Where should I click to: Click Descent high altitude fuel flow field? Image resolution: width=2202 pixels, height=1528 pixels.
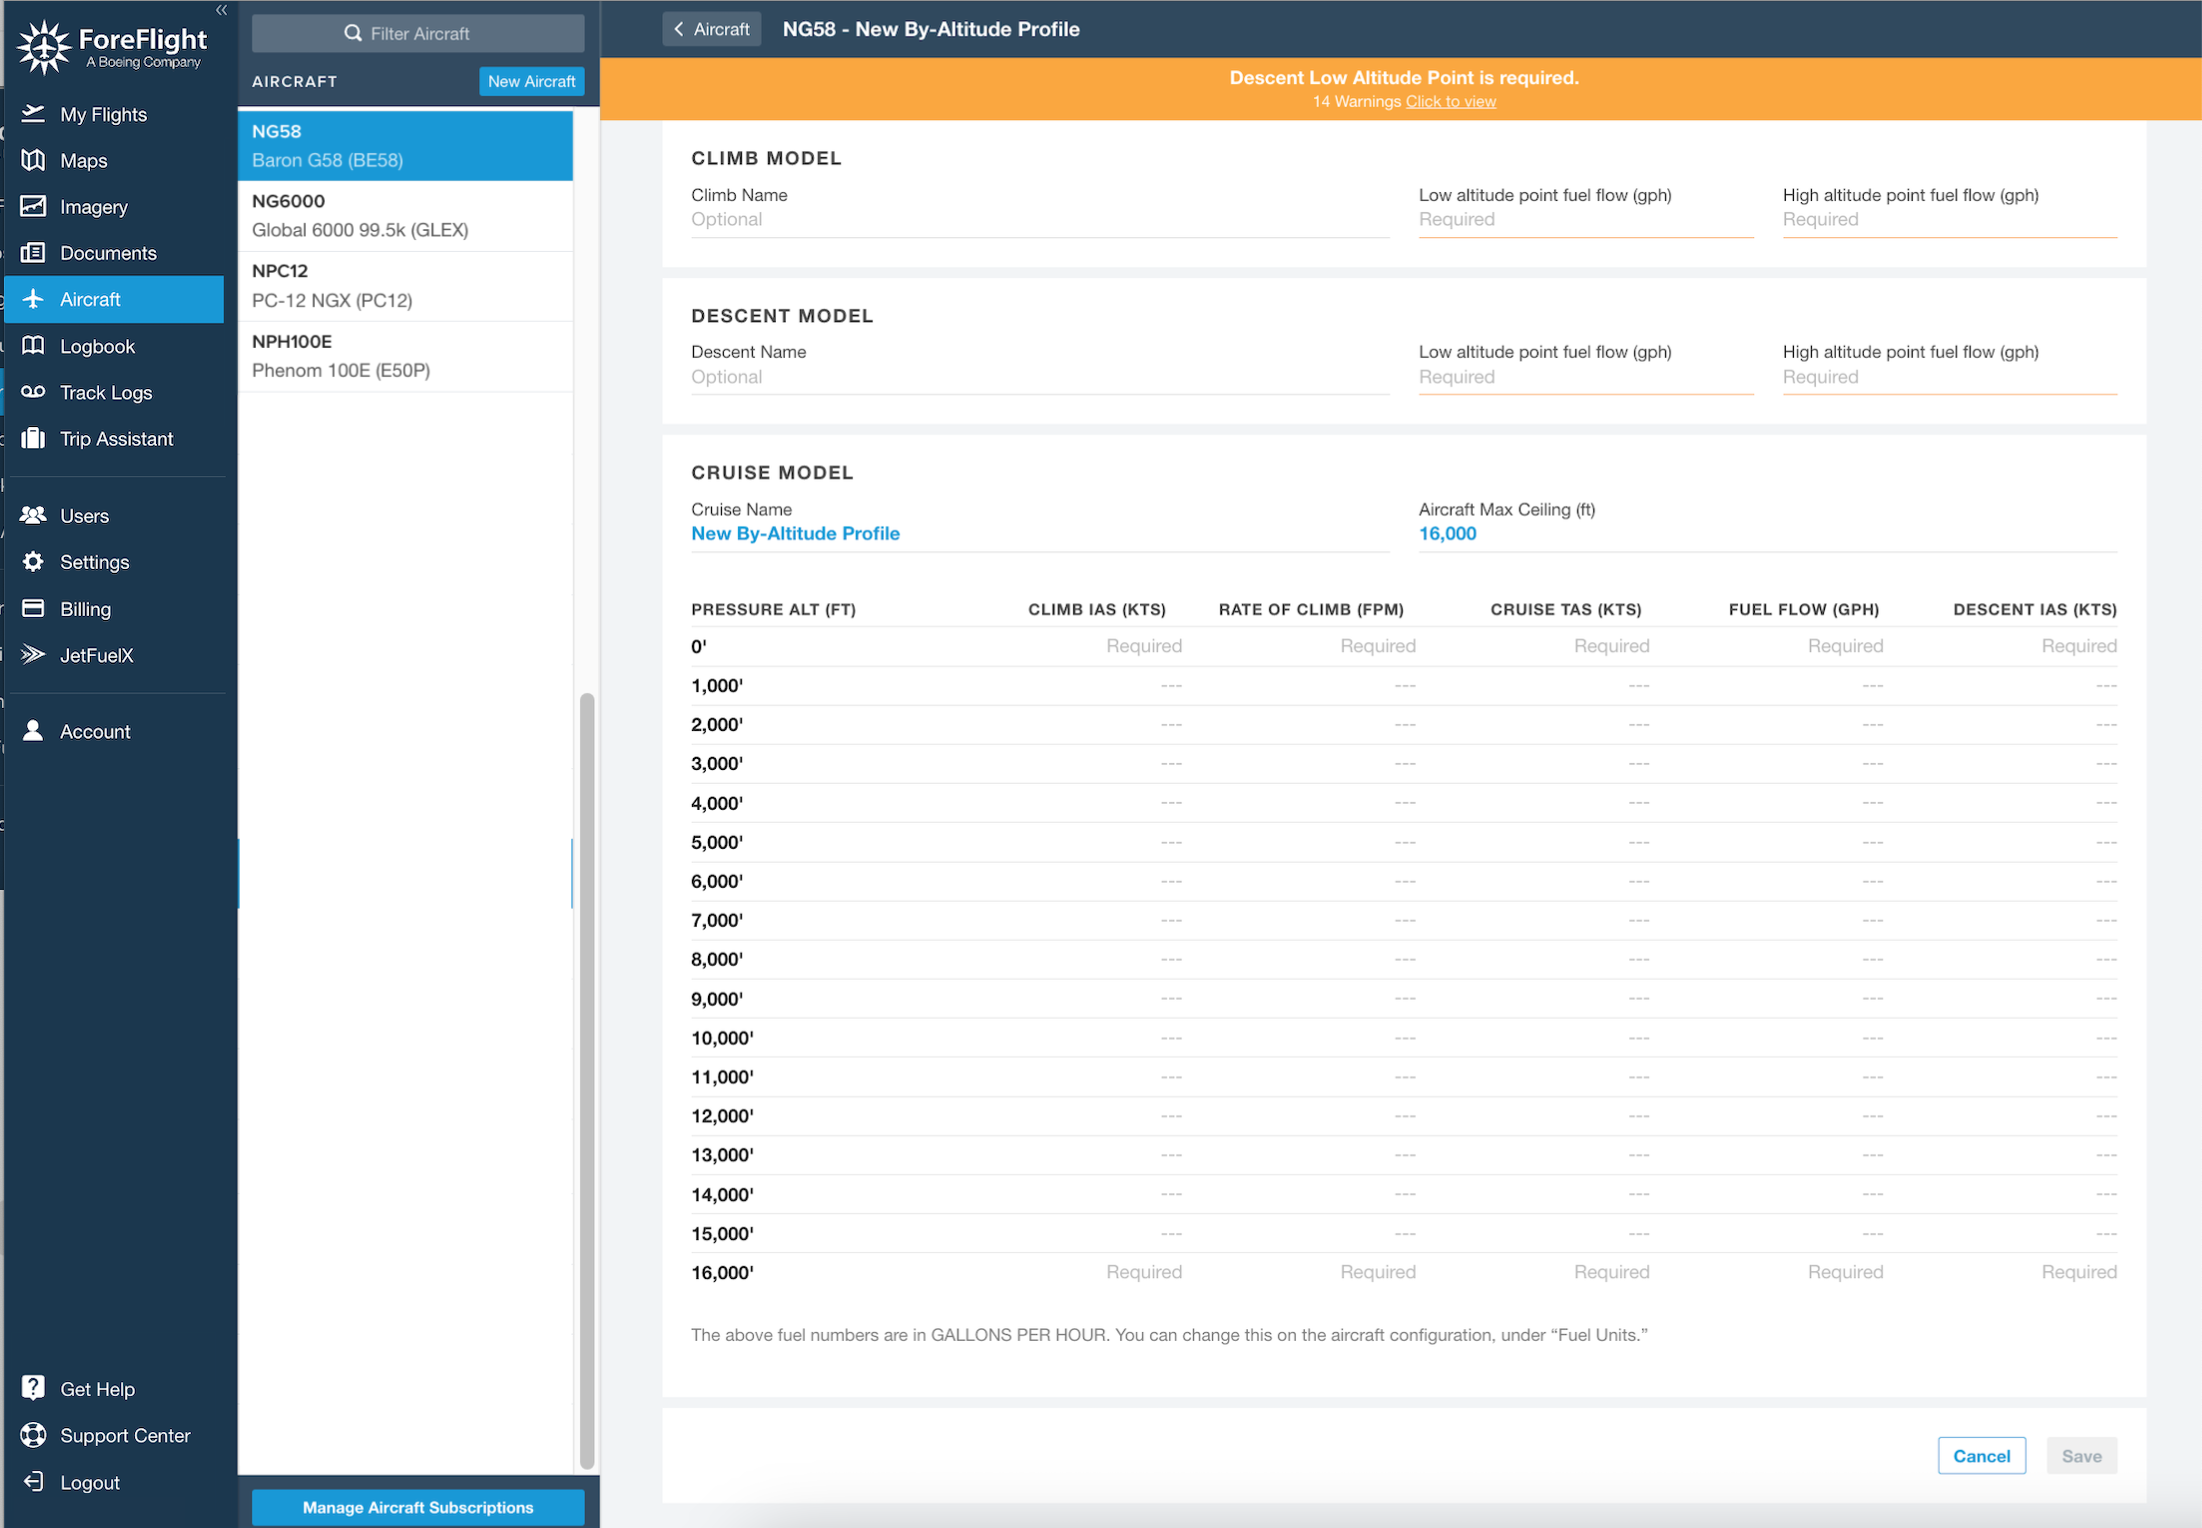point(1949,377)
